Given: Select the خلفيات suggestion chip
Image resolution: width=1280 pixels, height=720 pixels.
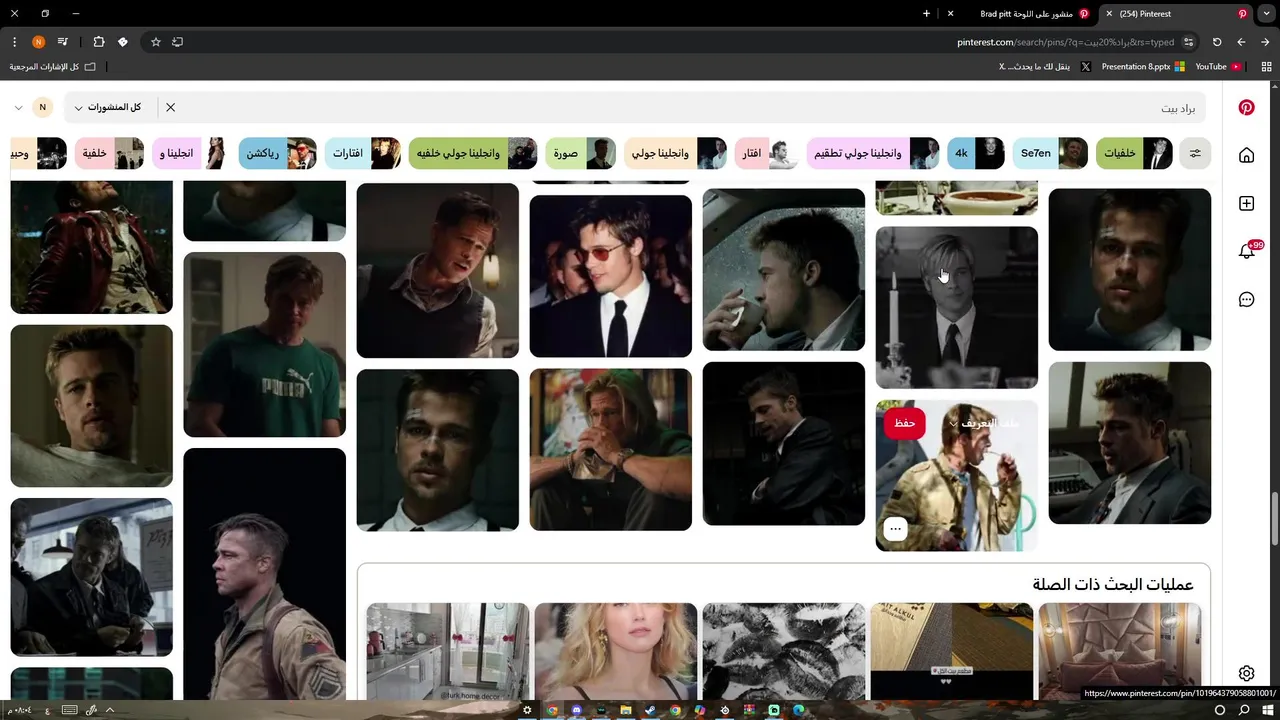Looking at the screenshot, I should (x=1134, y=153).
